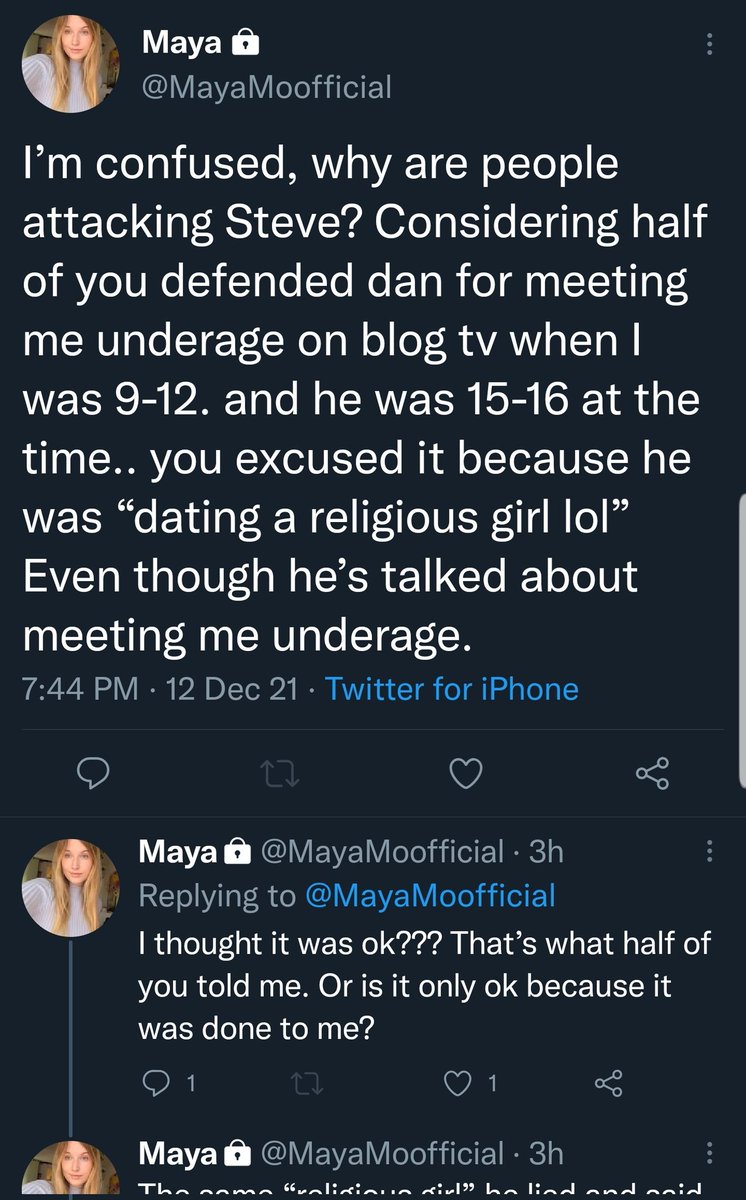
Task: Open three-dot menu on main tweet
Action: [x=710, y=45]
